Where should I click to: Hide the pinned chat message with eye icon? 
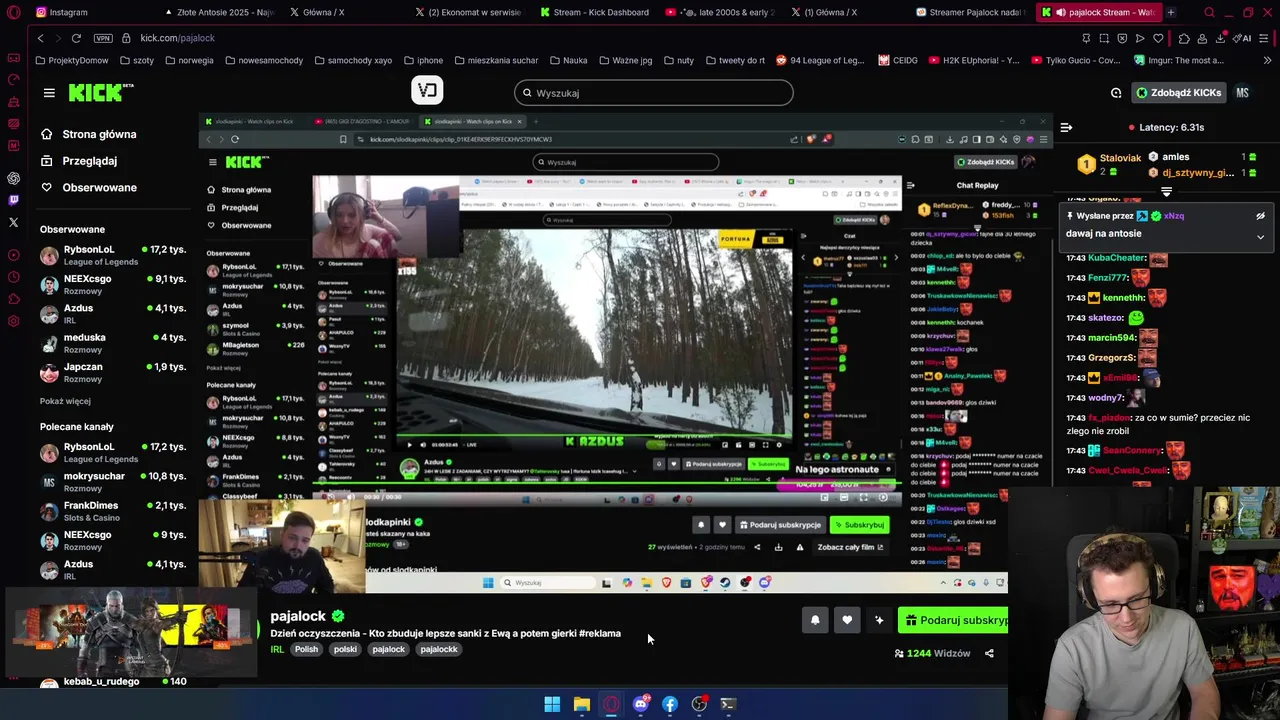[1260, 216]
